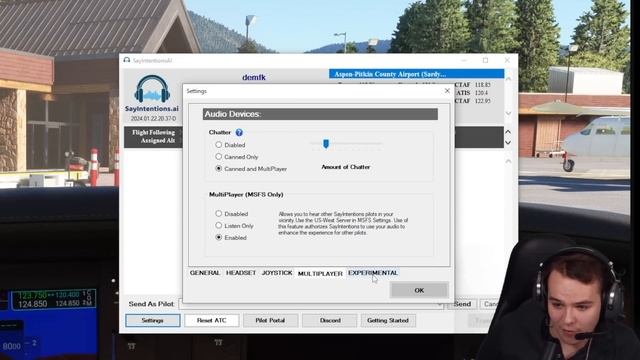Click the Getting Started button
640x360 pixels.
click(x=388, y=320)
